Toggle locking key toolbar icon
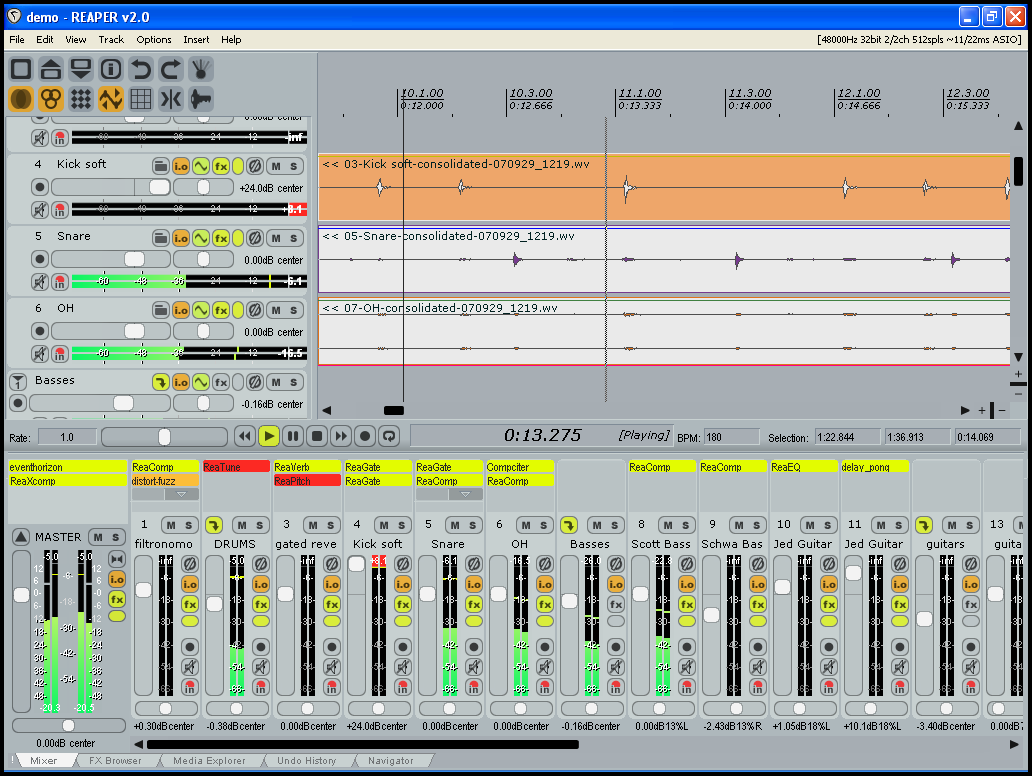Screen dimensions: 1032x776 (x=201, y=99)
